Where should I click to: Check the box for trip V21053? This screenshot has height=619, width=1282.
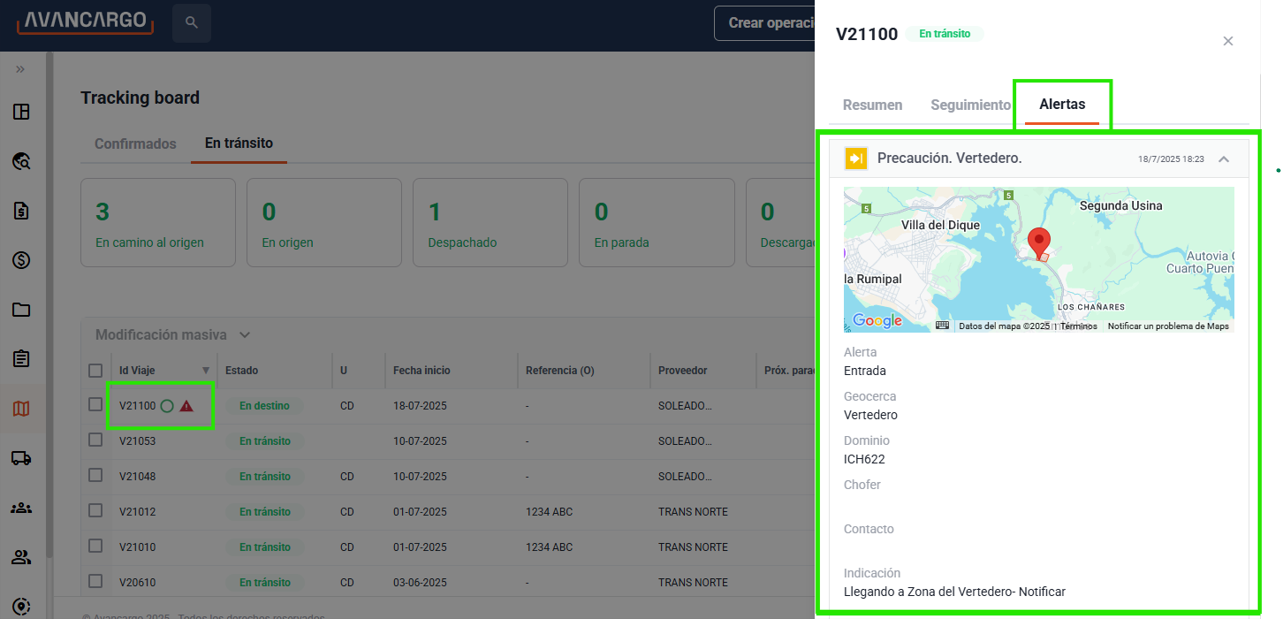pyautogui.click(x=95, y=440)
